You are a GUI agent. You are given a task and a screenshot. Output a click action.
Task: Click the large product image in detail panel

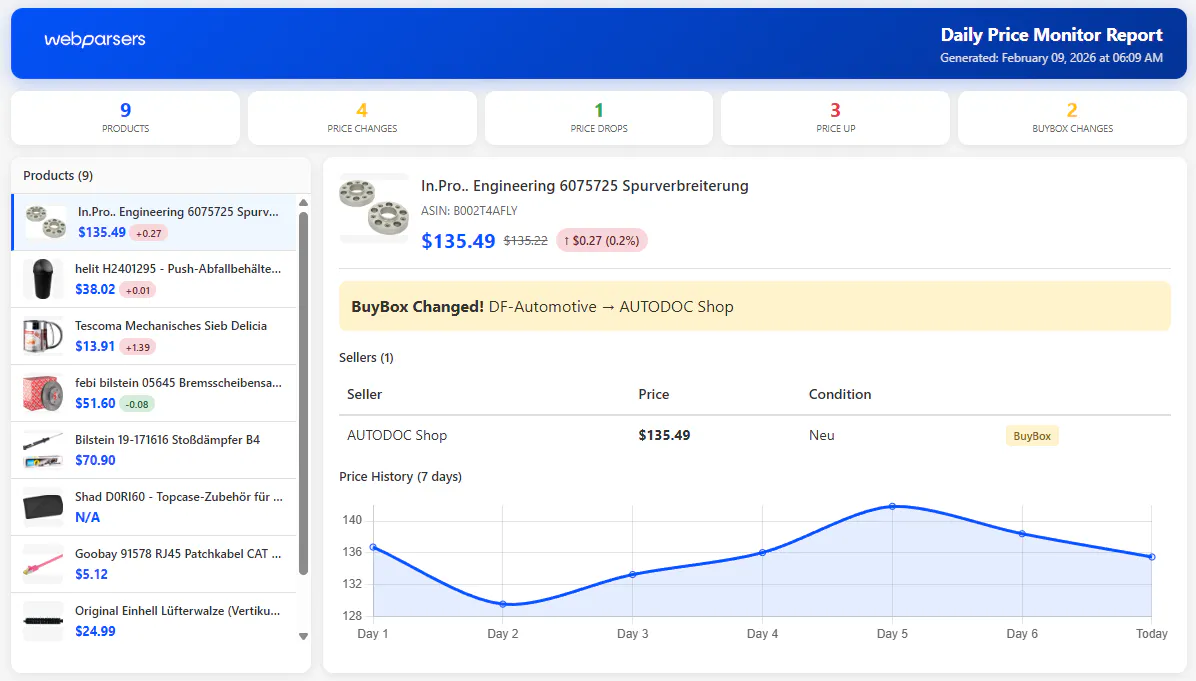tap(374, 208)
